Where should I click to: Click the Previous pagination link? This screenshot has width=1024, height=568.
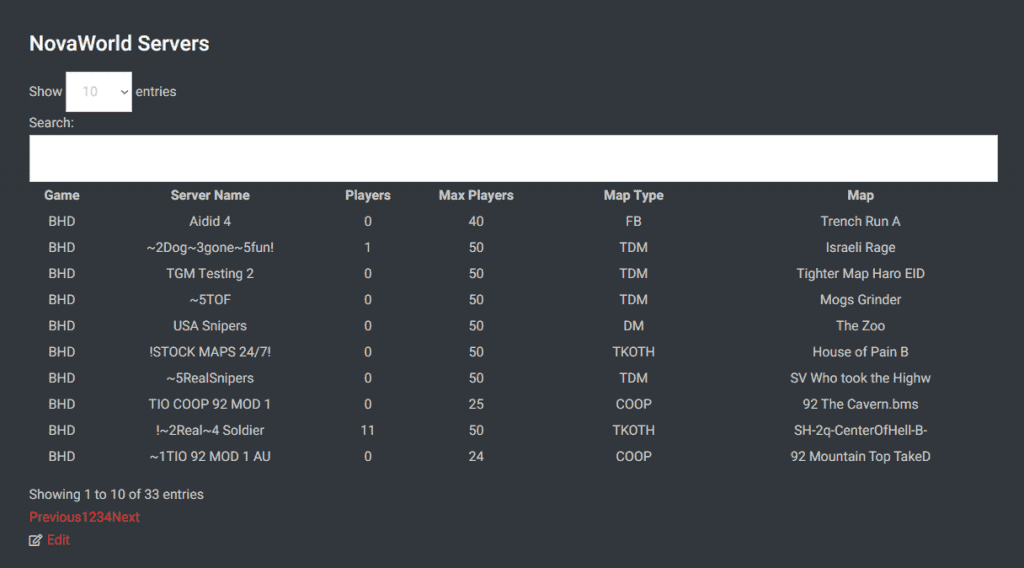coord(55,517)
